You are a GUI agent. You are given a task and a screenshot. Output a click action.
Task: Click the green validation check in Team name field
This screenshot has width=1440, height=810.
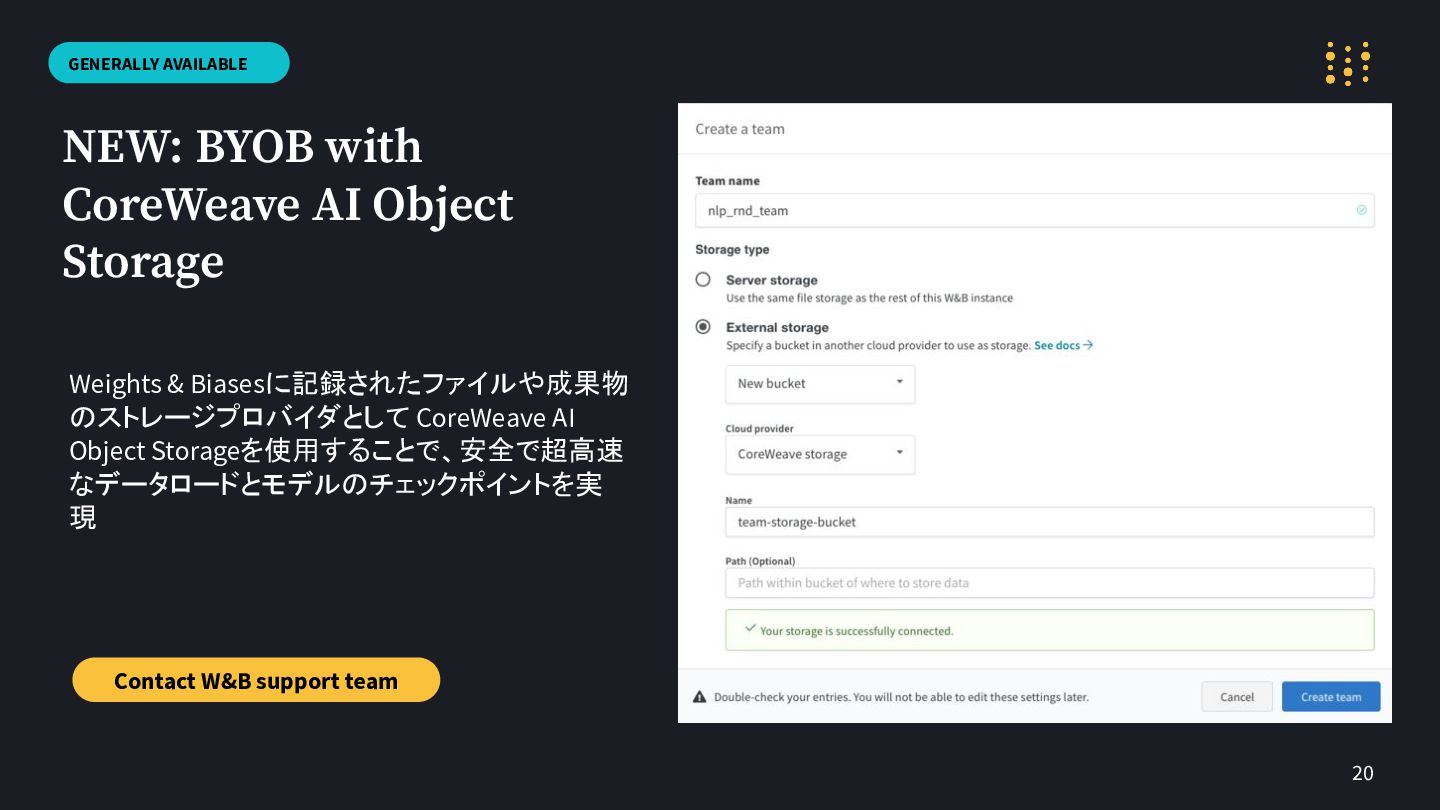(1361, 210)
